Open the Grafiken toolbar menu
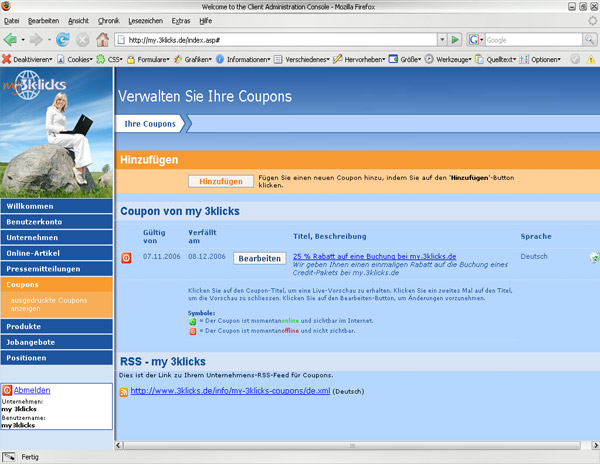This screenshot has height=464, width=600. [x=192, y=59]
